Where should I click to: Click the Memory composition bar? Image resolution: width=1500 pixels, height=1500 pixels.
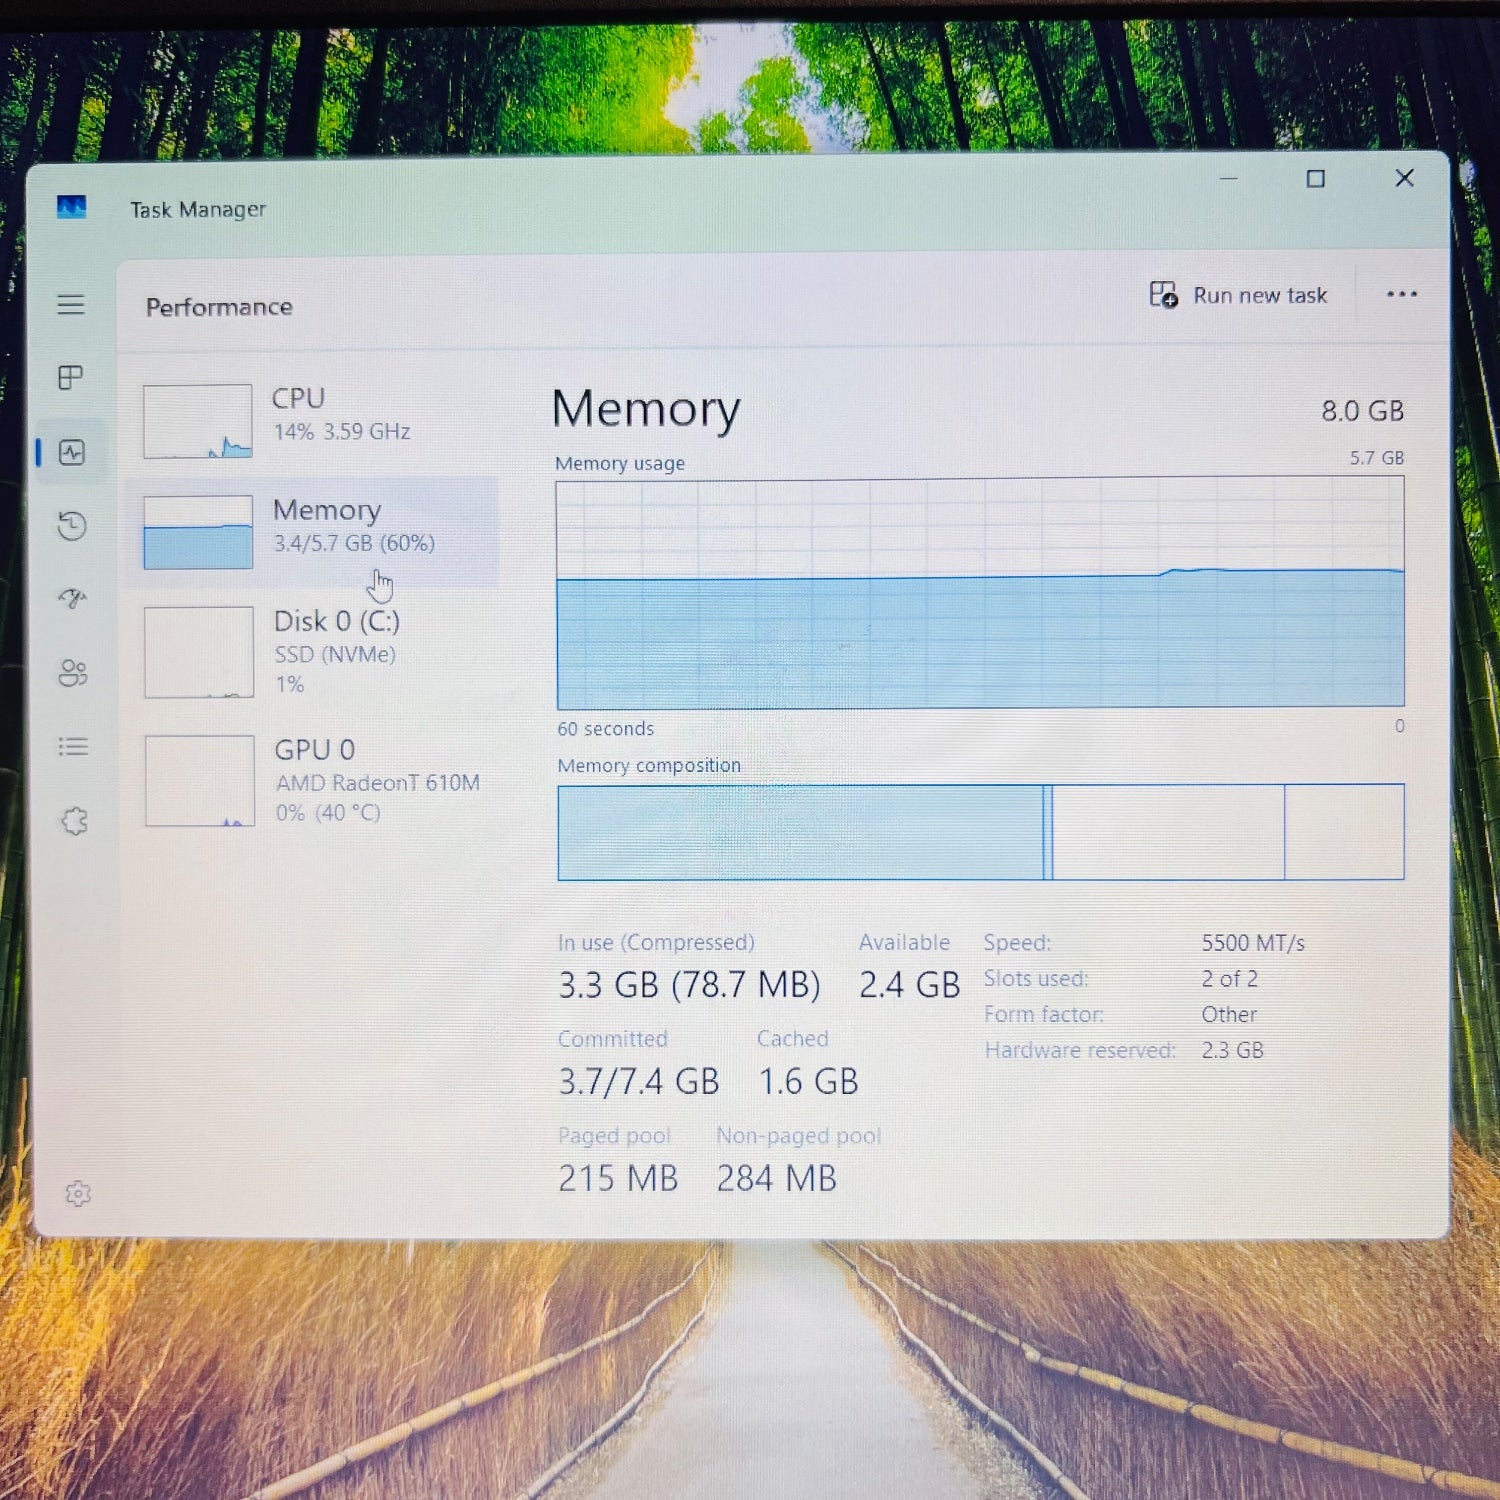click(x=980, y=832)
